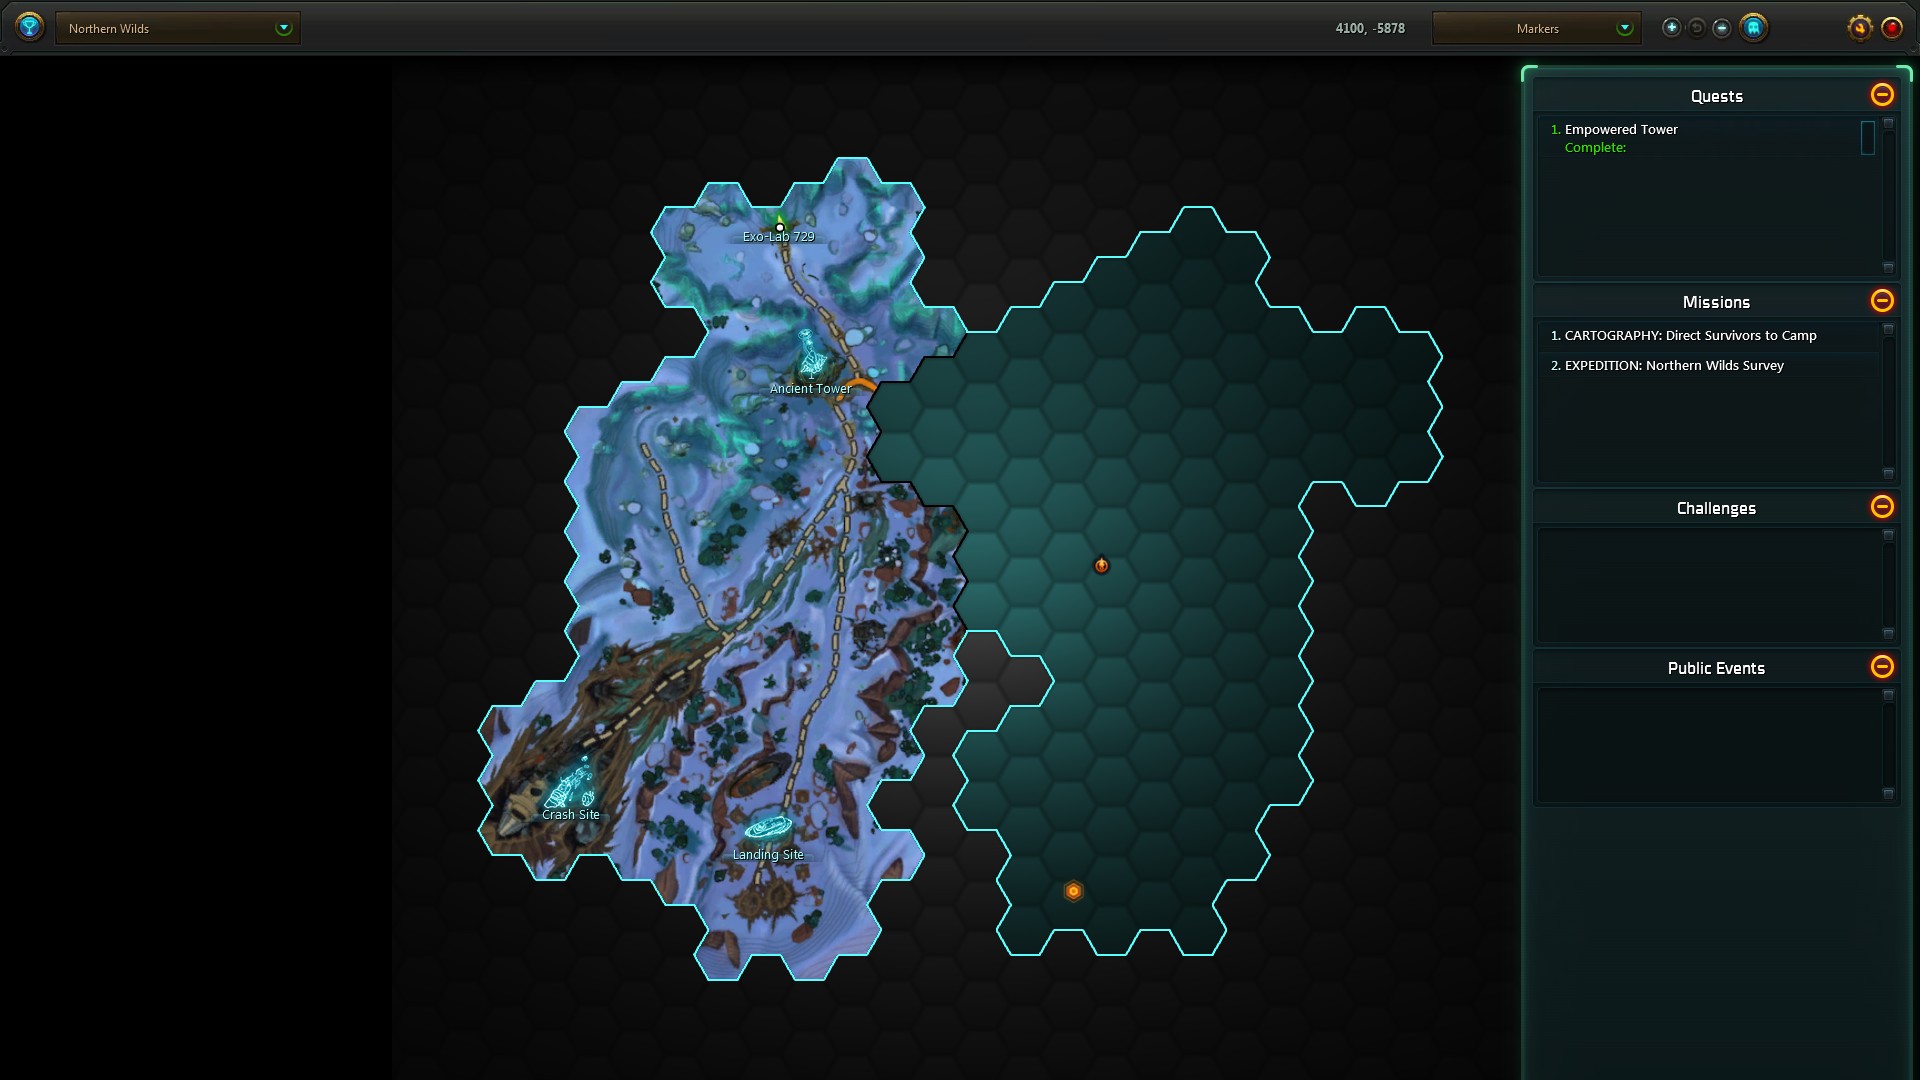
Task: Click the Empowered Tower quest entry
Action: click(x=1620, y=130)
